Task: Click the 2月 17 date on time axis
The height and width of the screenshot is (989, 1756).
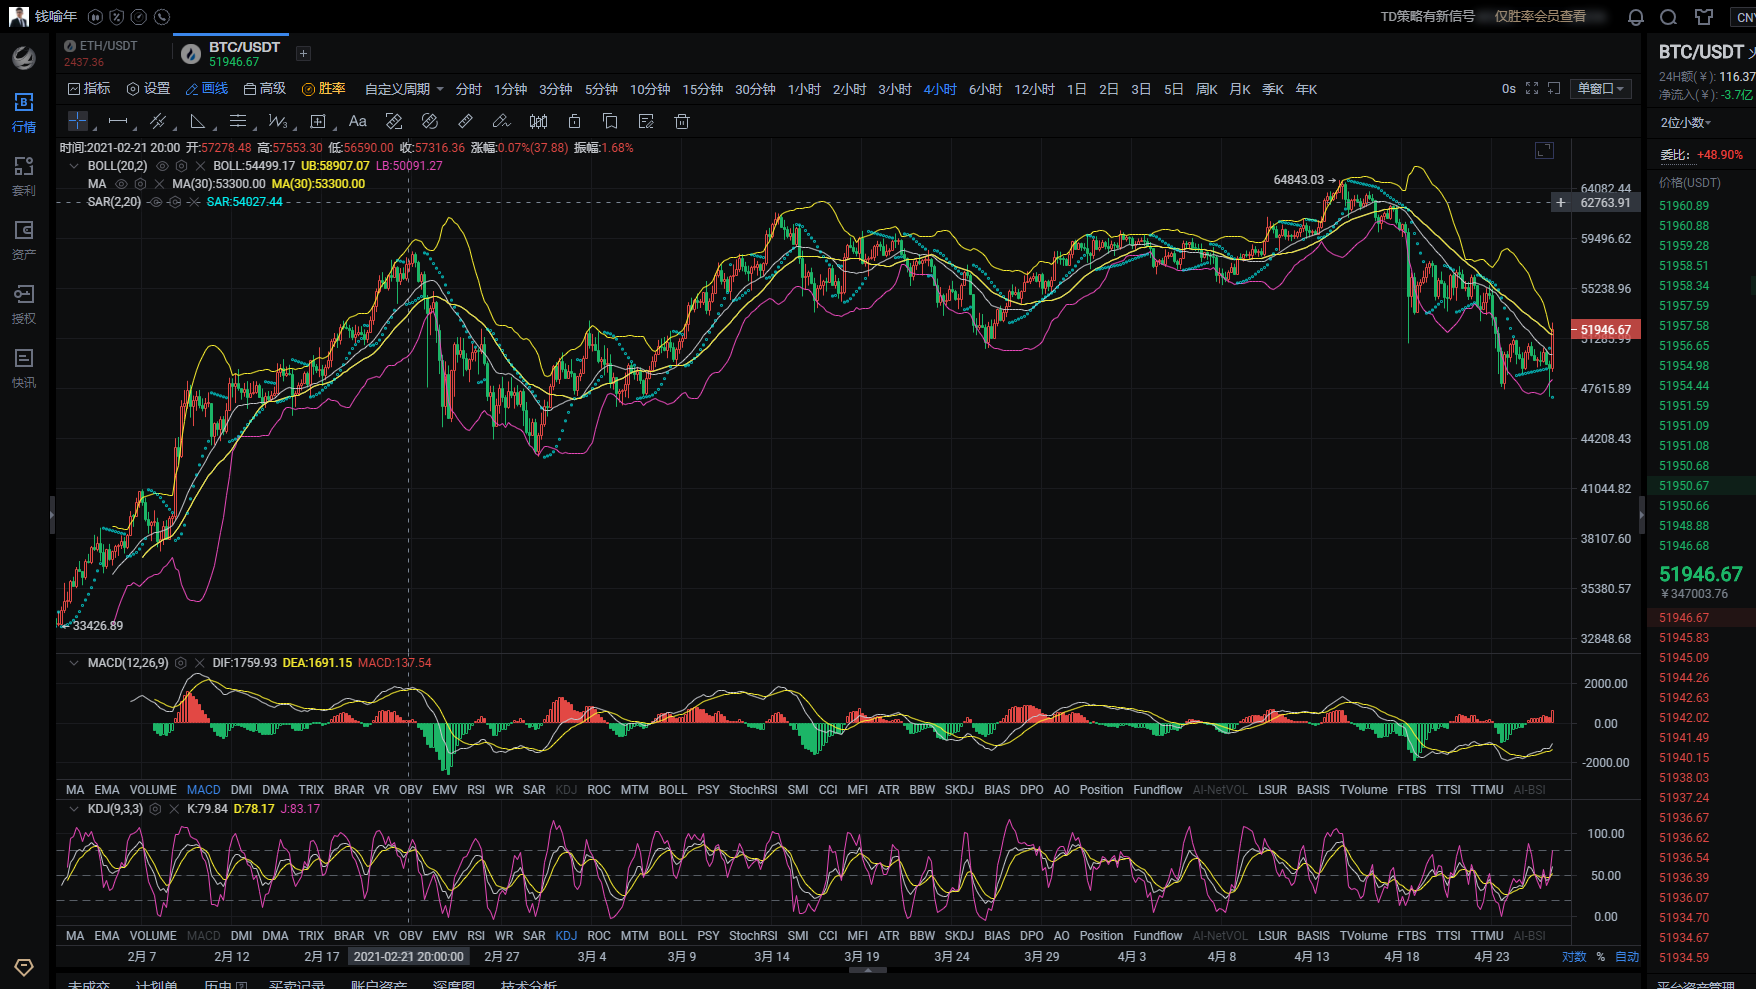Action: (x=322, y=957)
